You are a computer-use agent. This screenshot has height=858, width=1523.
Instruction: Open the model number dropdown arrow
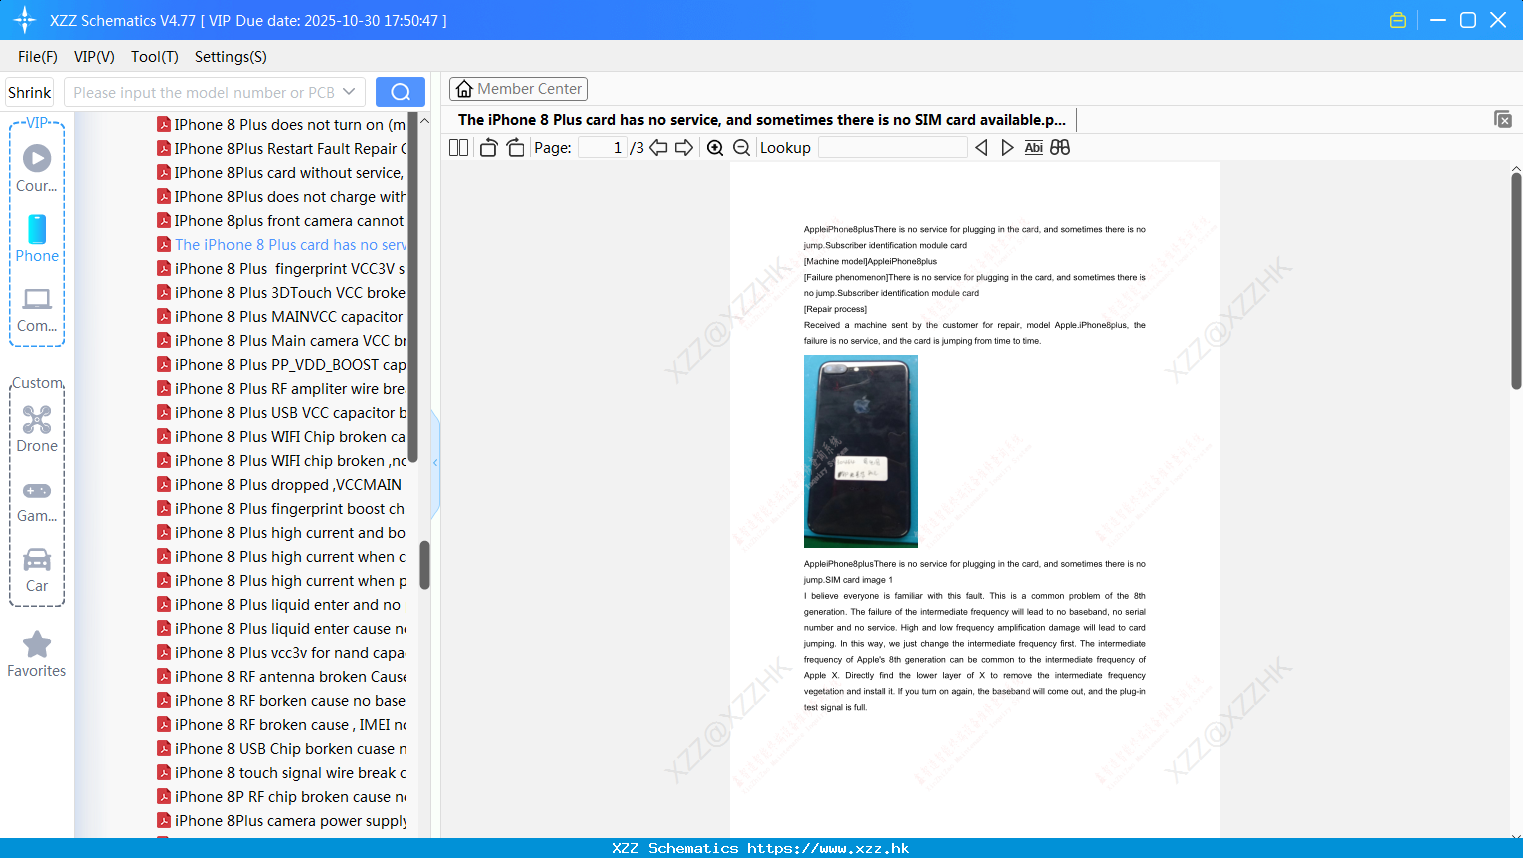(349, 92)
